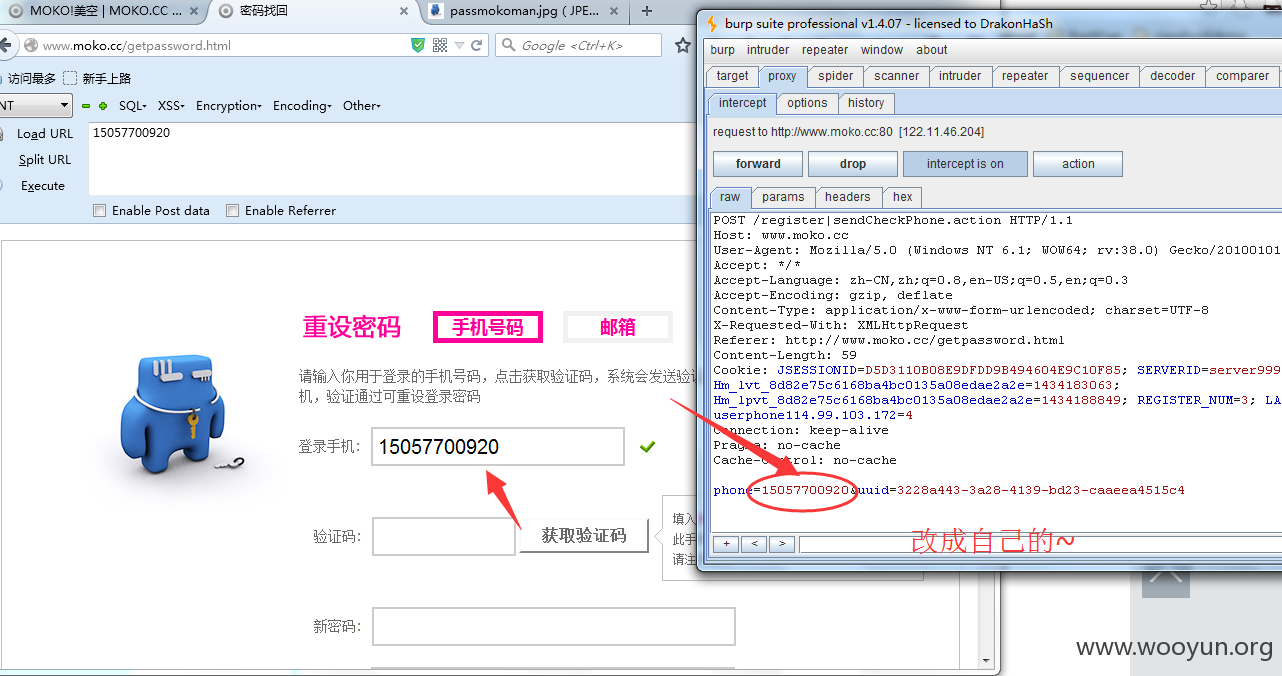Click HackBar Execute
The image size is (1282, 676).
(43, 186)
